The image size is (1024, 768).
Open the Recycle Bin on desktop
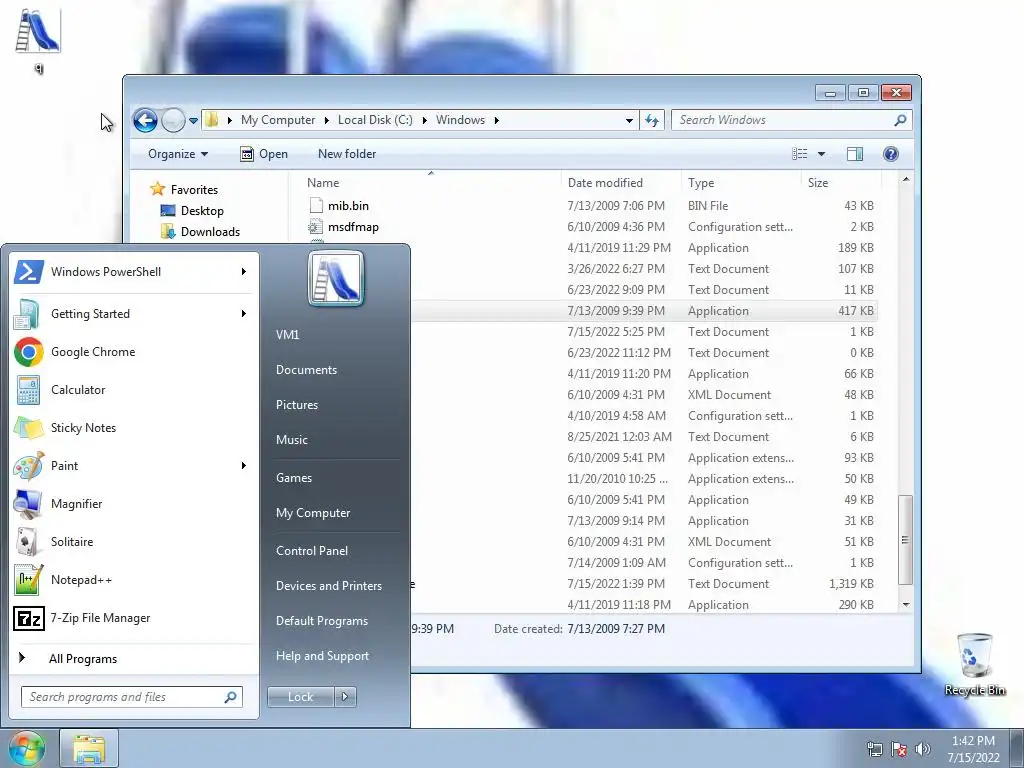tap(974, 664)
